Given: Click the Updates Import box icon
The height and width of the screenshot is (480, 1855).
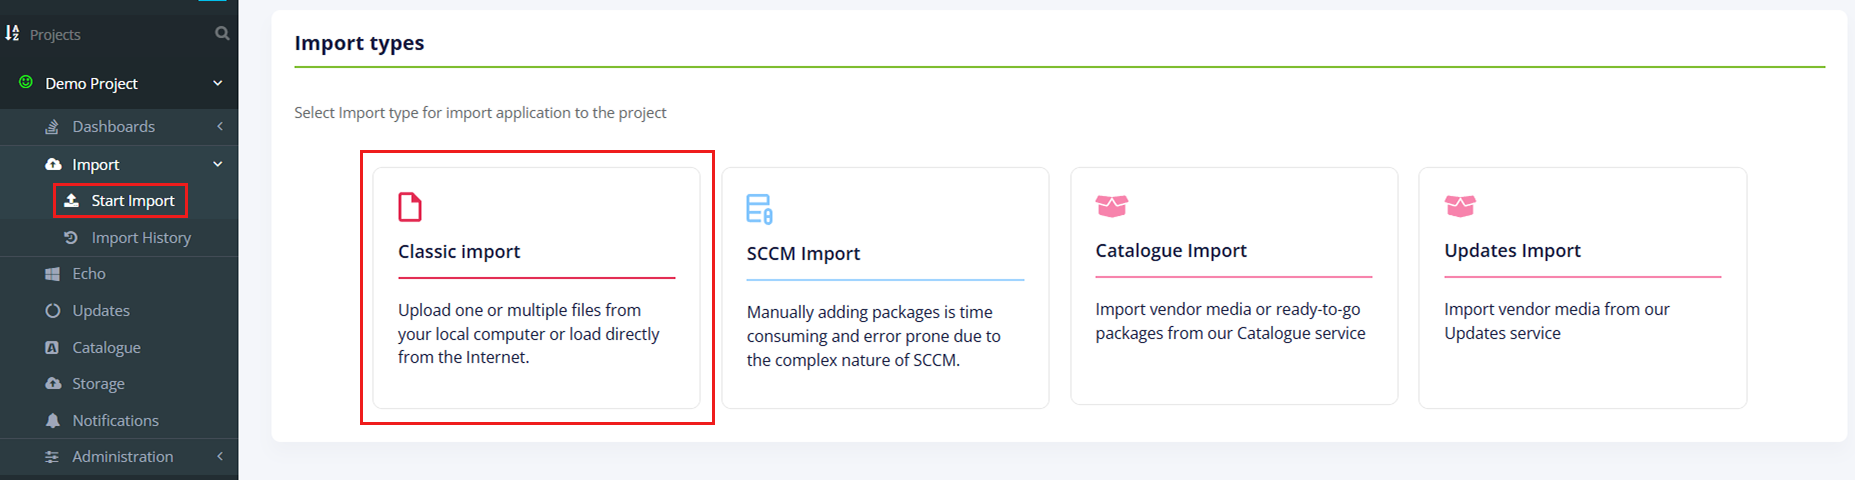Looking at the screenshot, I should click(1460, 206).
